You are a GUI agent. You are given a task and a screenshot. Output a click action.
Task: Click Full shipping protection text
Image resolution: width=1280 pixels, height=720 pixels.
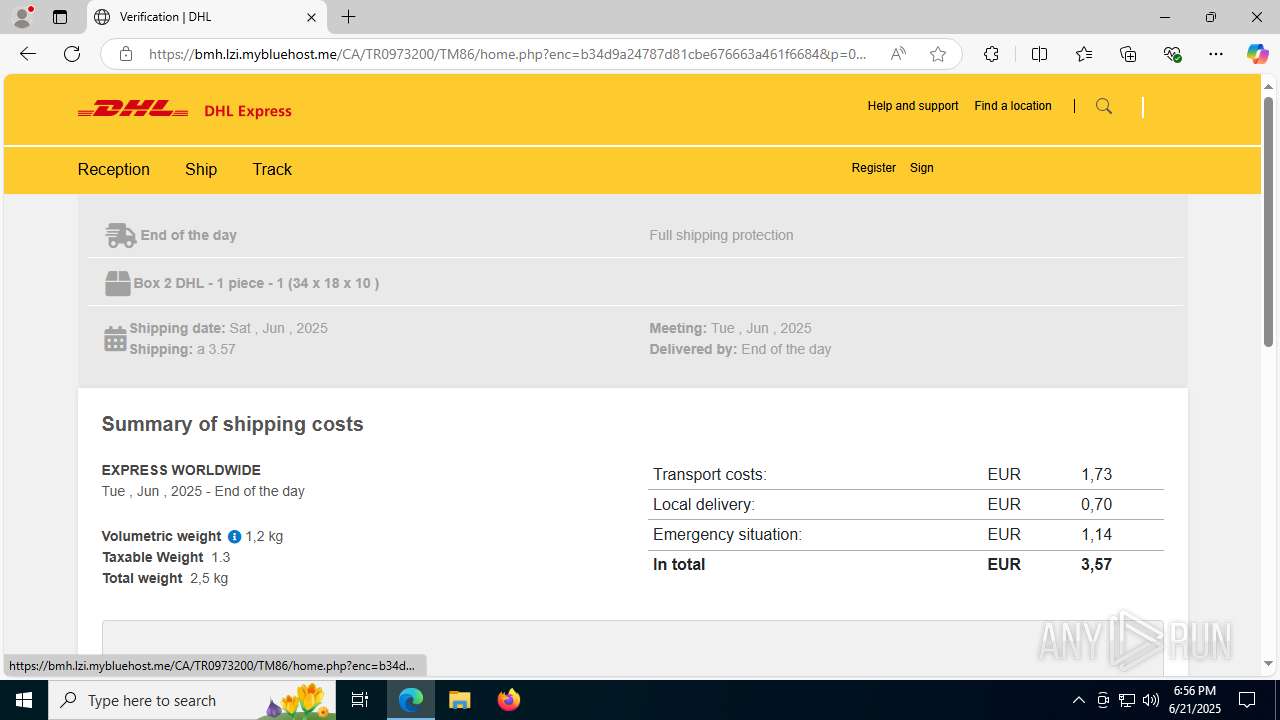[x=721, y=235]
